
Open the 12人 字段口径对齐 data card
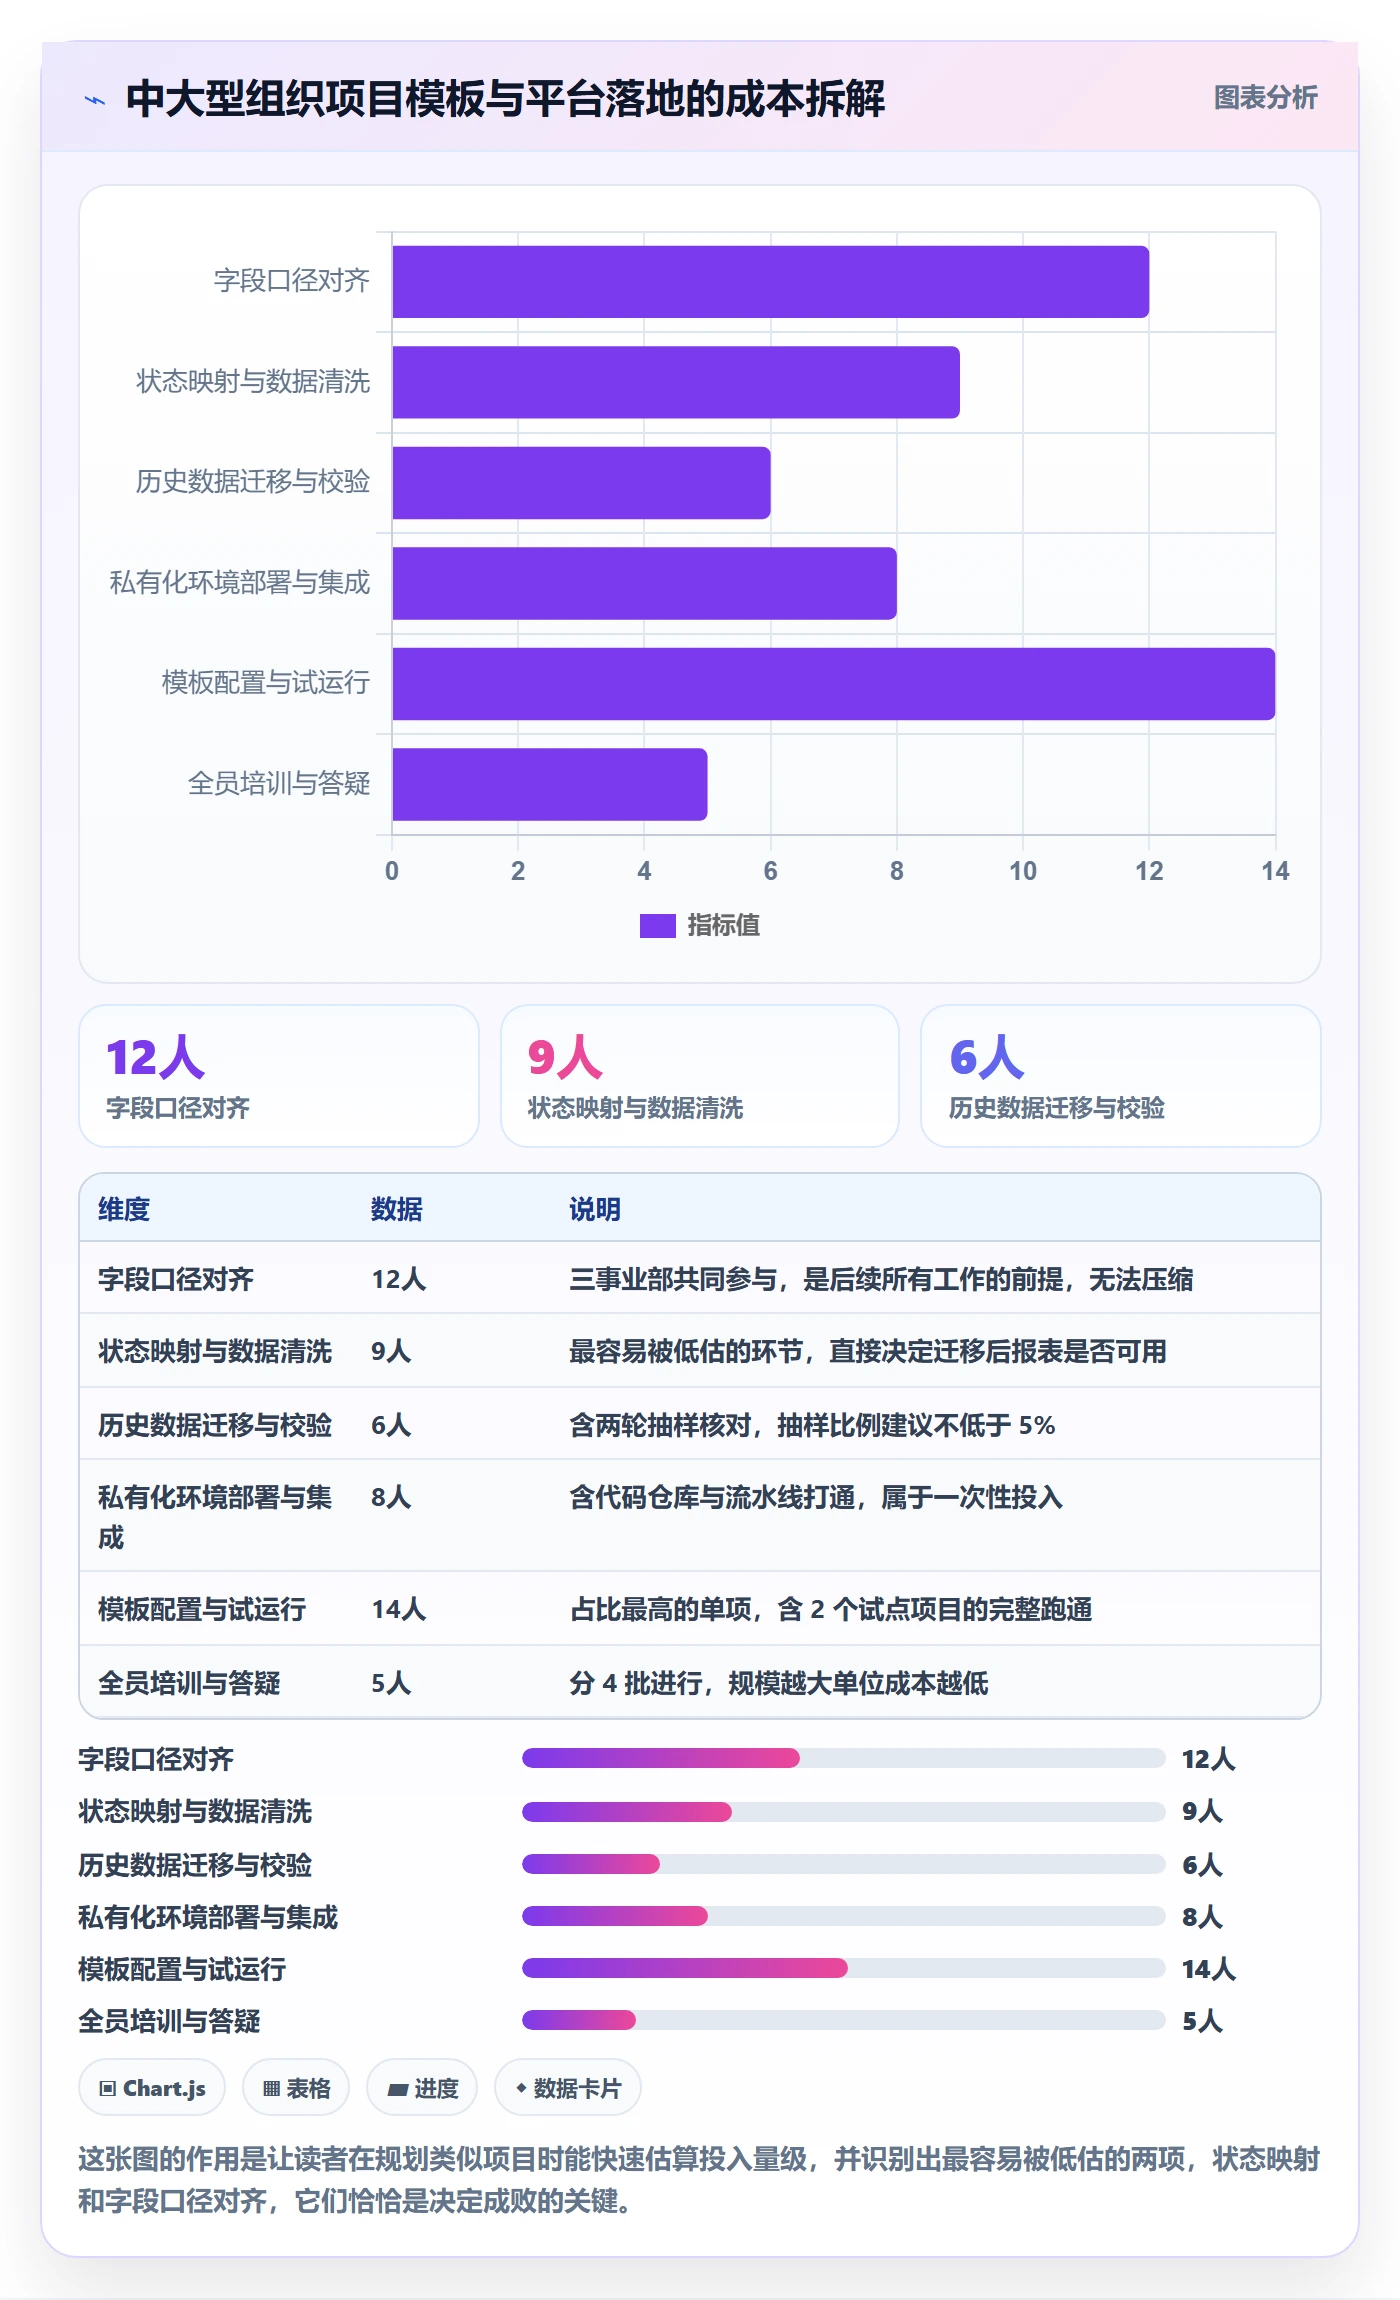coord(279,1076)
